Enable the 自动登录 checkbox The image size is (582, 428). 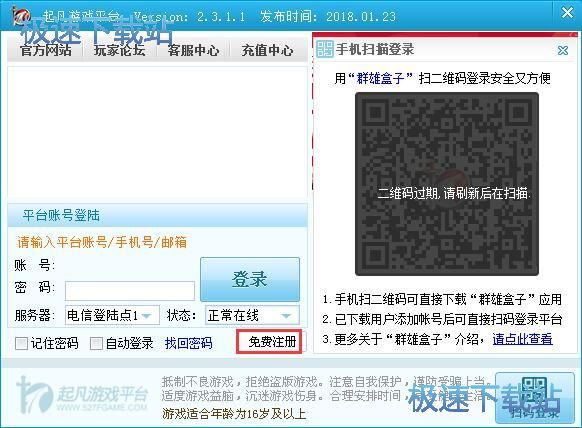(x=96, y=343)
